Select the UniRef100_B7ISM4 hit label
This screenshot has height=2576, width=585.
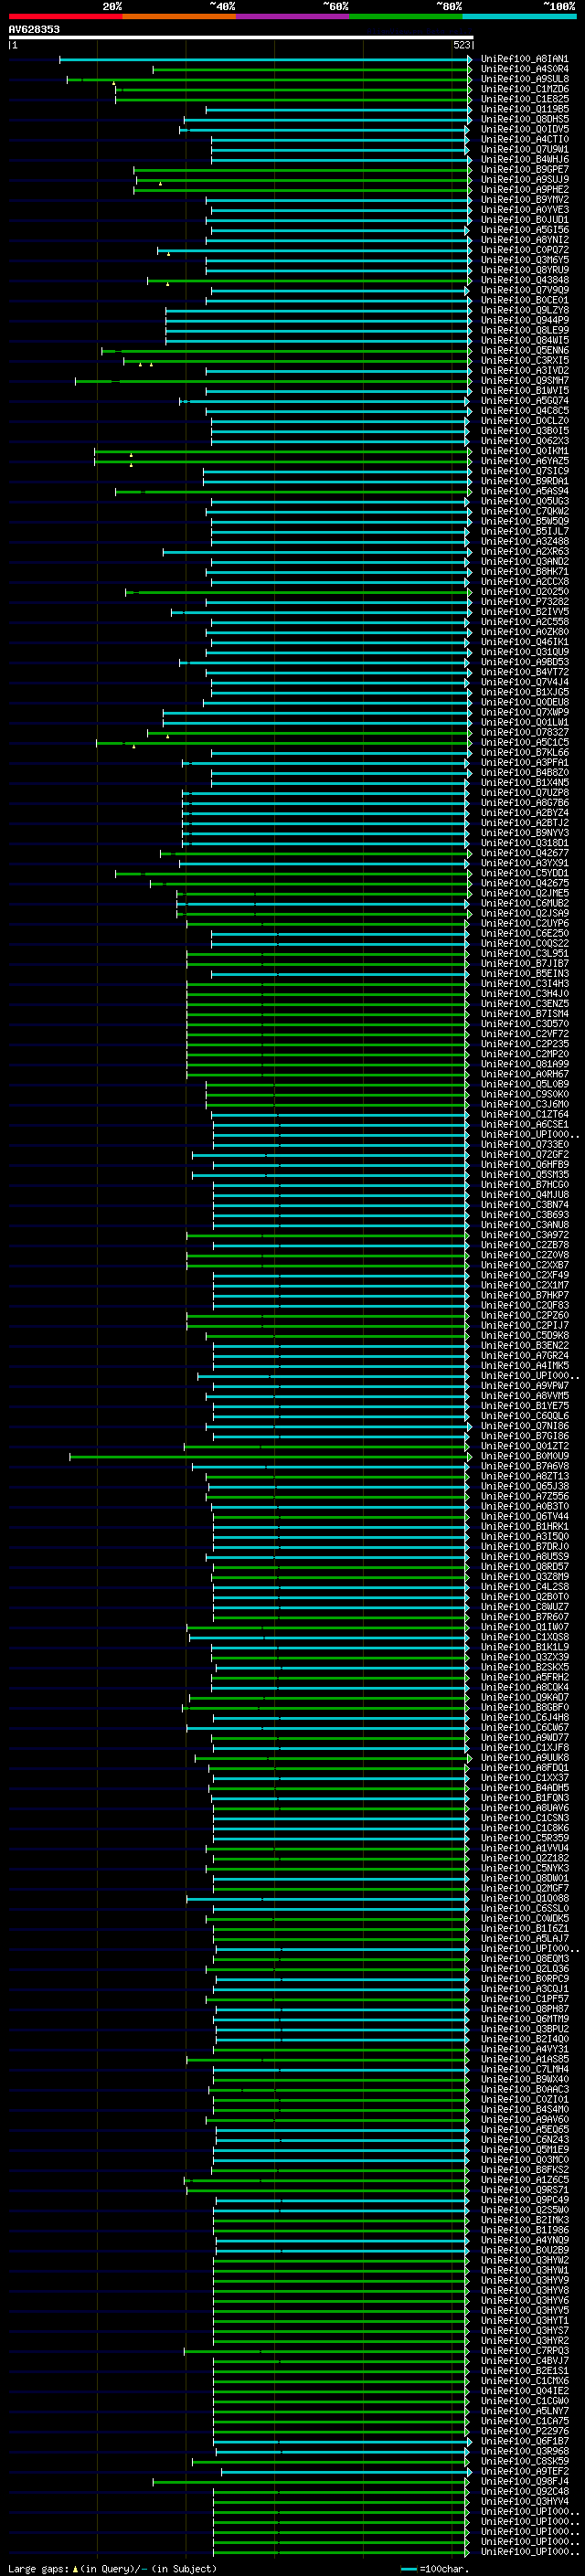[525, 1014]
